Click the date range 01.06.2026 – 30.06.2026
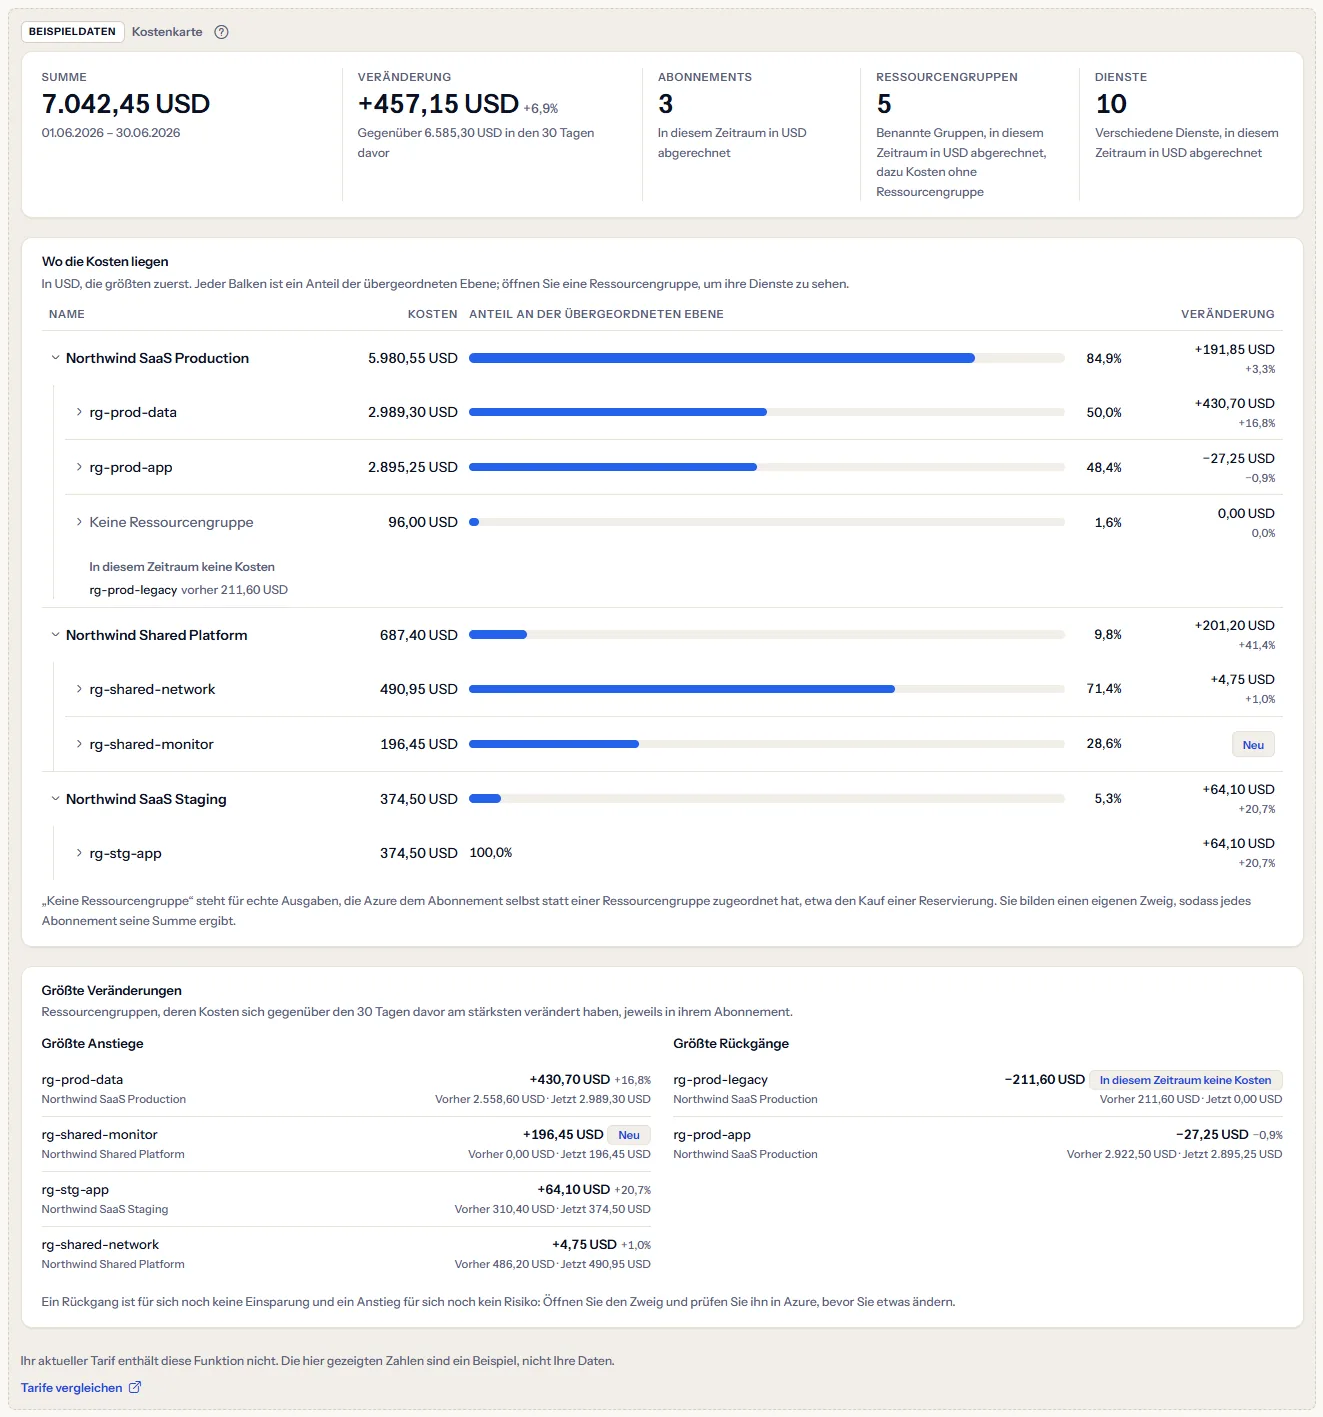Screen dimensions: 1323x1417 pos(111,133)
